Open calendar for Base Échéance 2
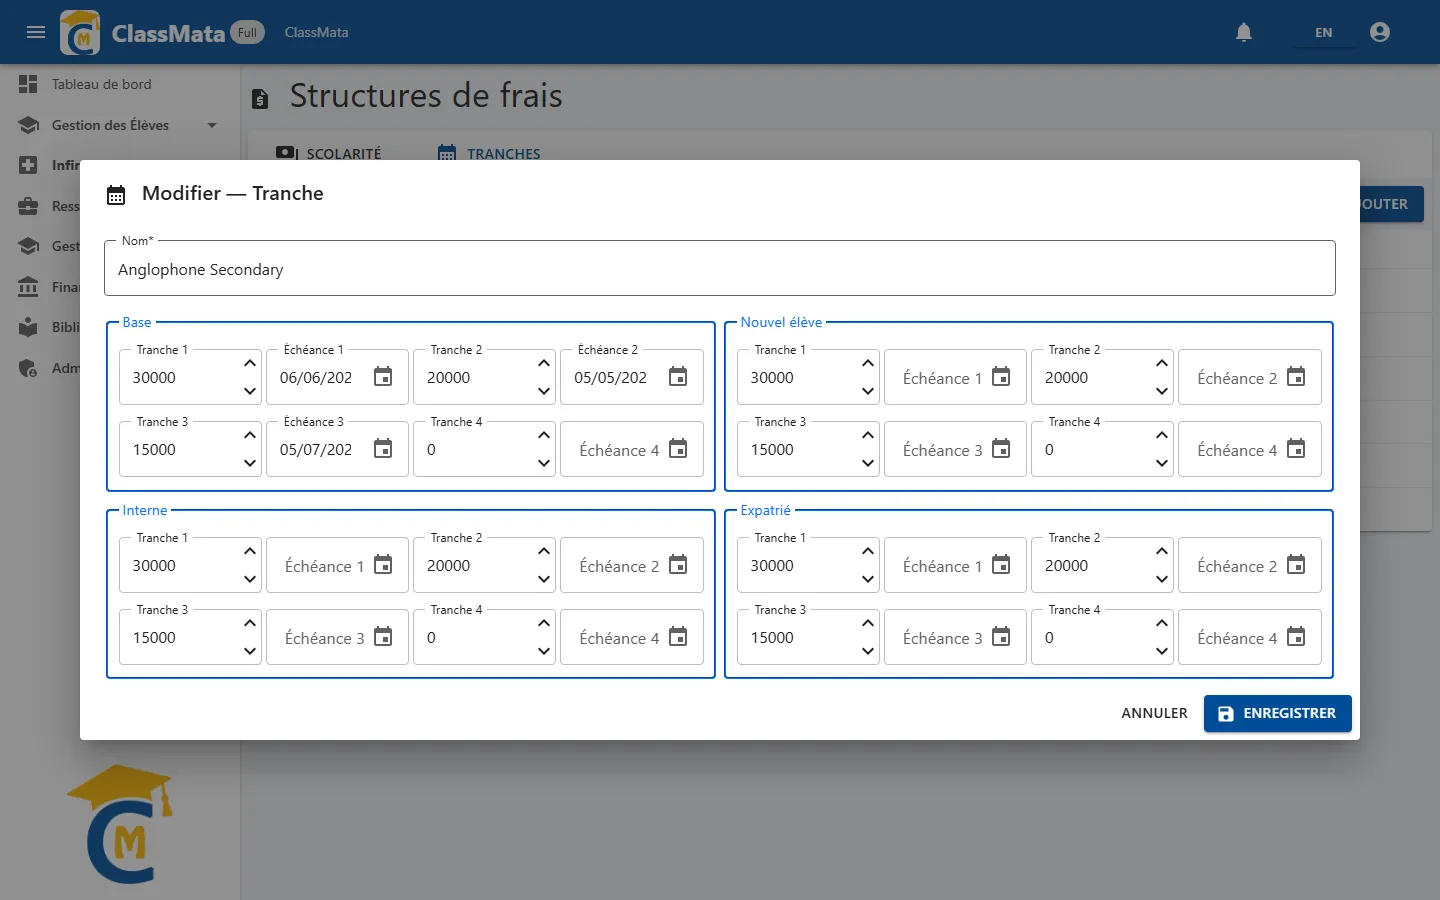 tap(678, 377)
